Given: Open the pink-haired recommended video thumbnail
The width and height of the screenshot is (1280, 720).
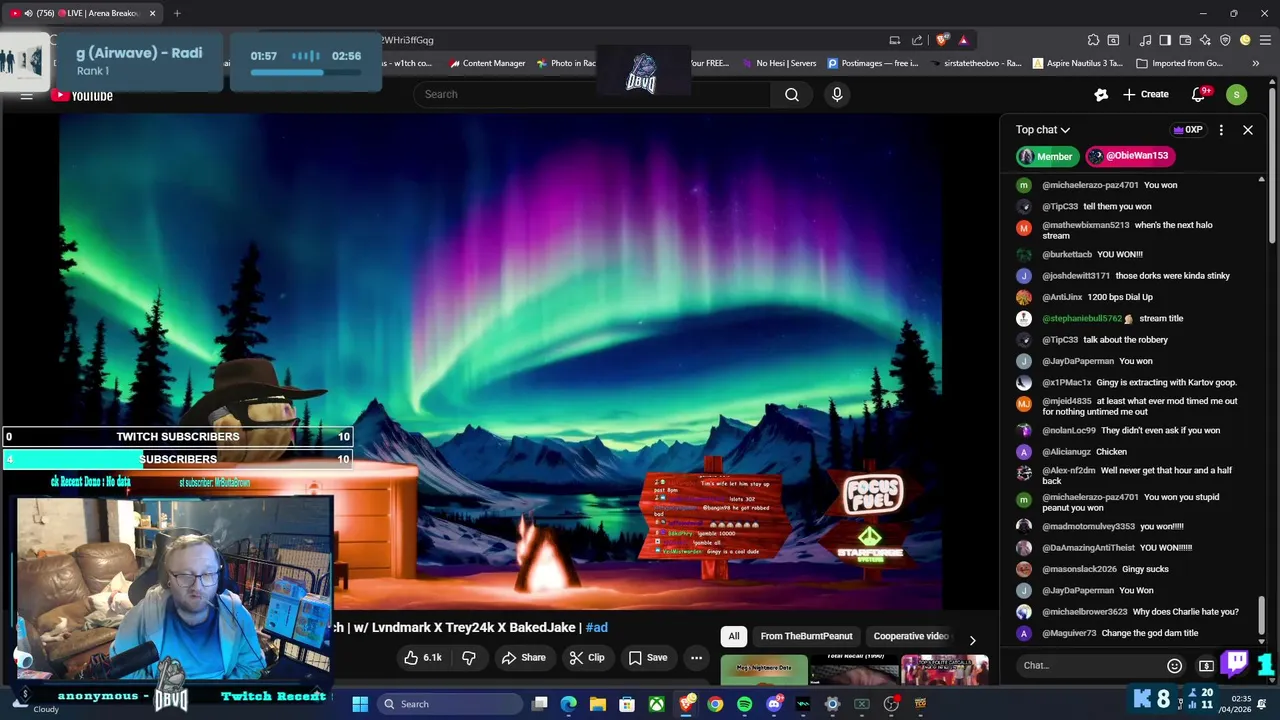Looking at the screenshot, I should [944, 670].
